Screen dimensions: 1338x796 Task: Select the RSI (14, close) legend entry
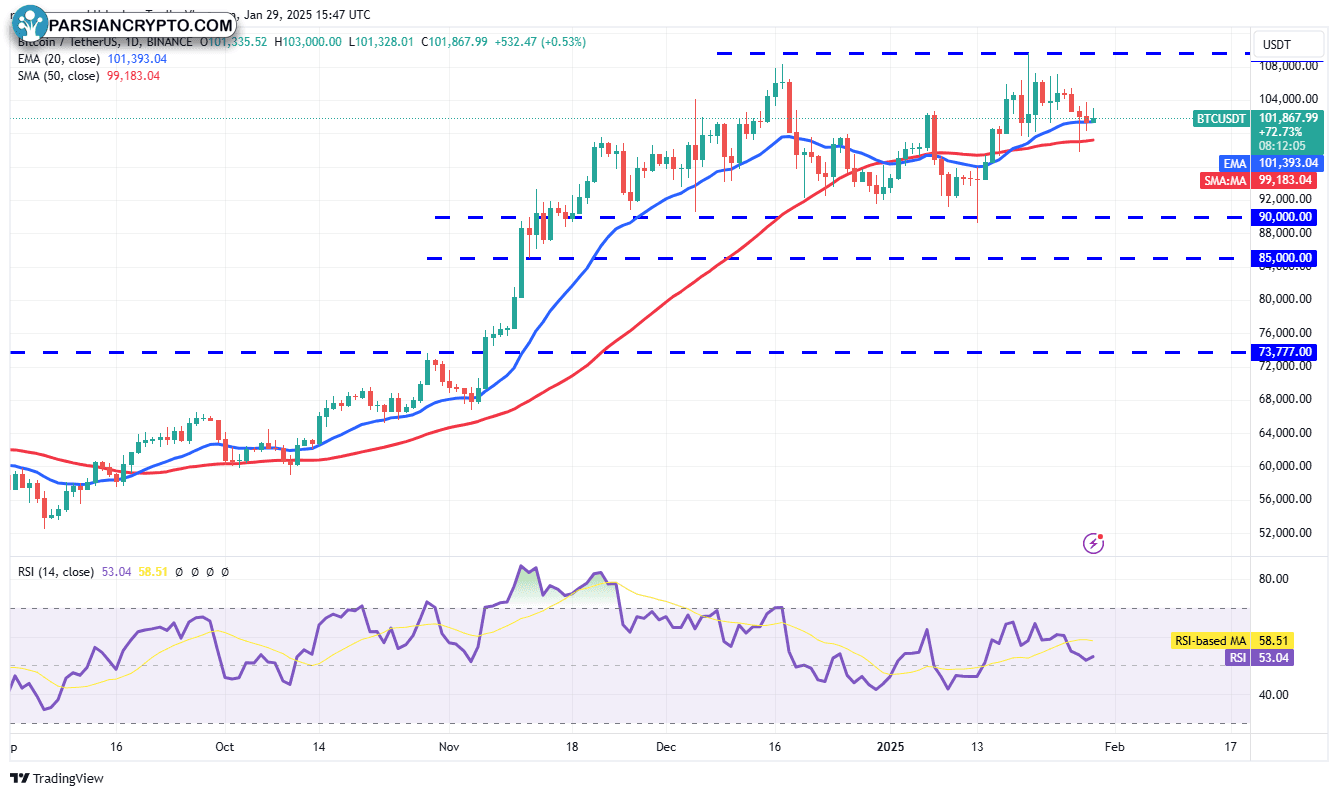[56, 572]
